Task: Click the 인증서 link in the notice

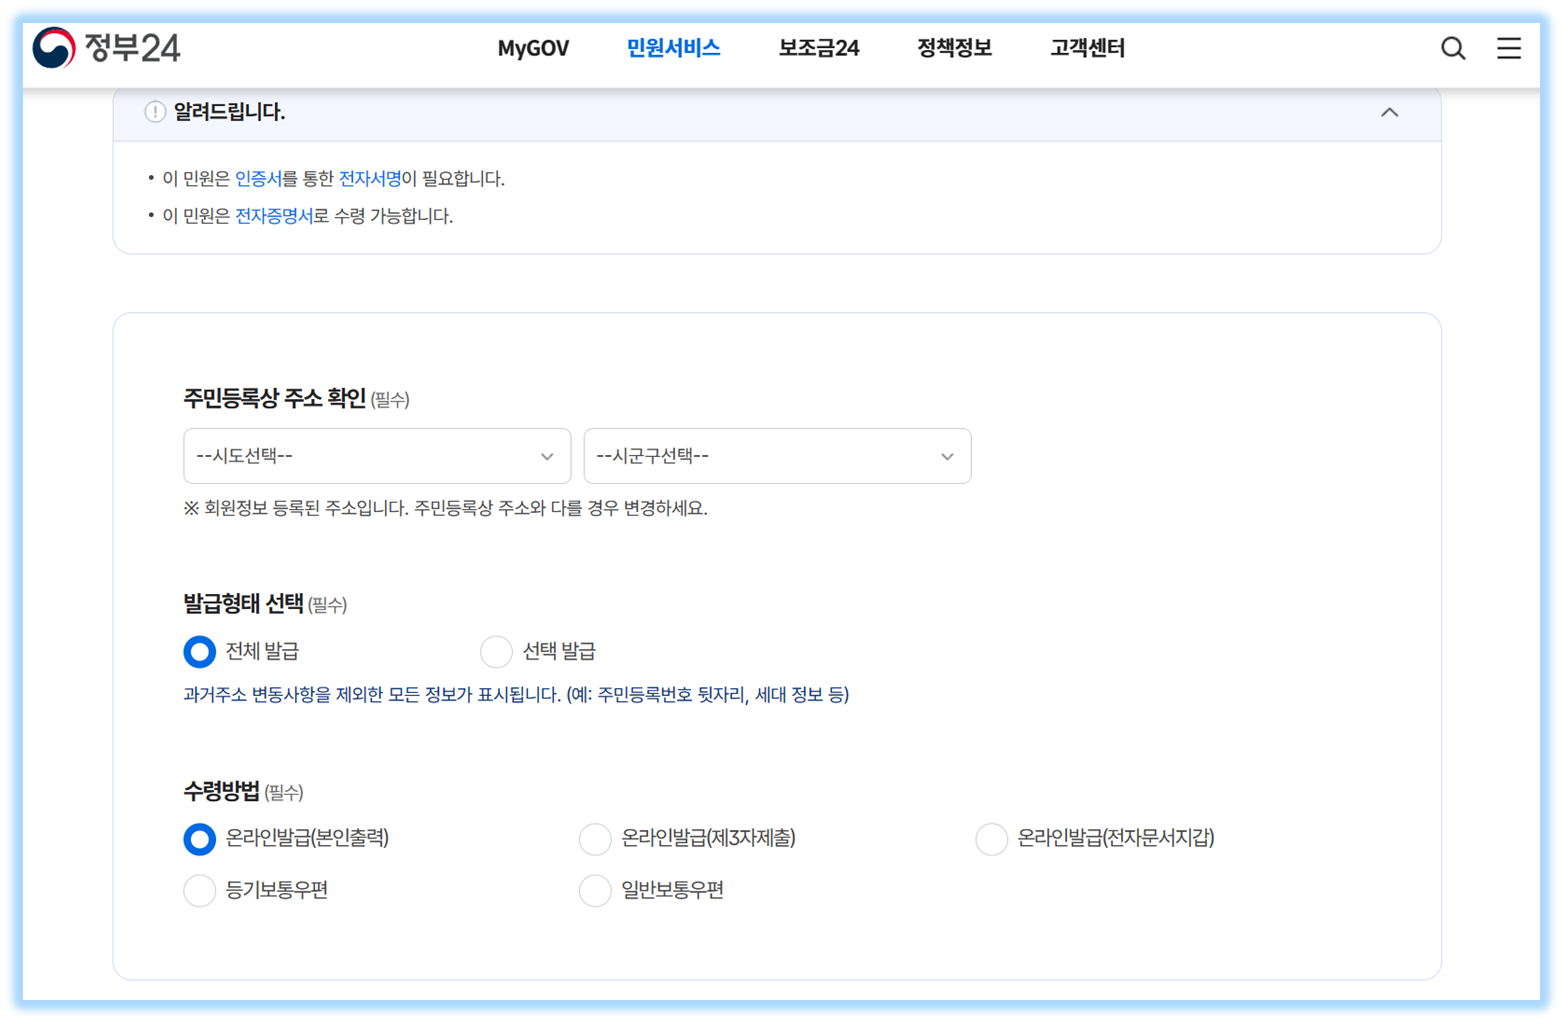Action: point(256,178)
